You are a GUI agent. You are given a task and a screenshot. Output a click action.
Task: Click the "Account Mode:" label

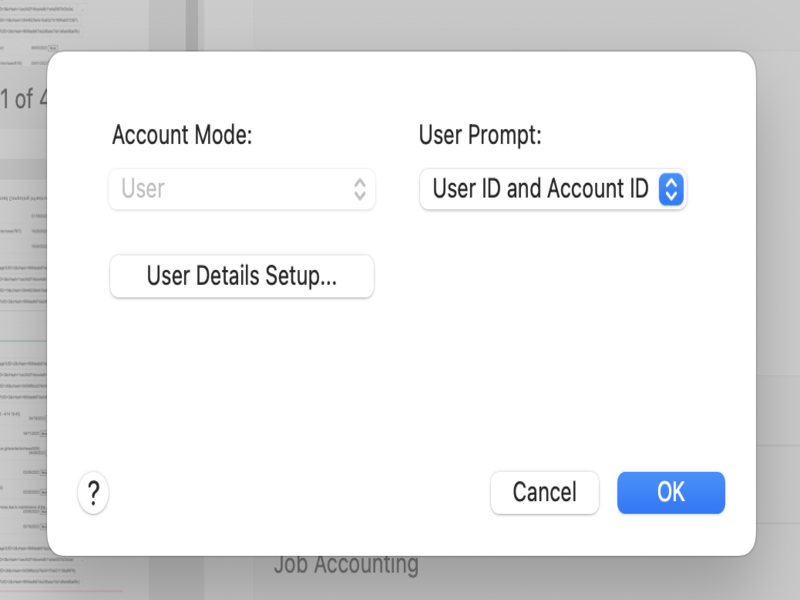(x=182, y=135)
